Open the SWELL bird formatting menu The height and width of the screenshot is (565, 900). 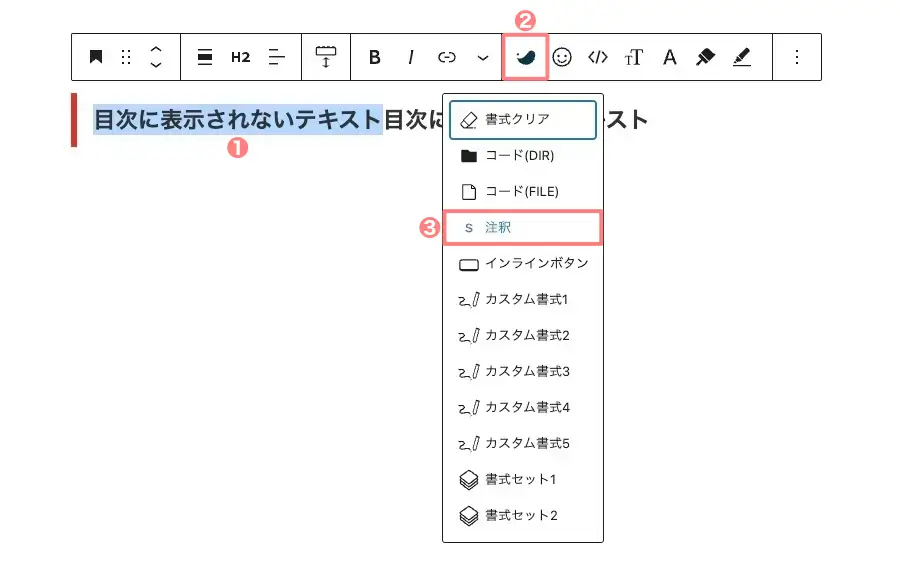(x=525, y=57)
